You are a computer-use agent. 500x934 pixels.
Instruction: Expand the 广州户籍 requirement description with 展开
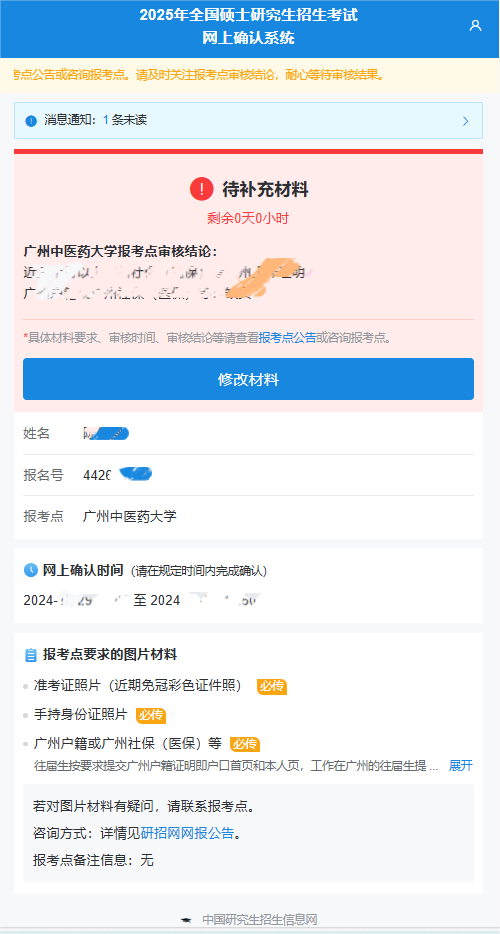click(461, 765)
